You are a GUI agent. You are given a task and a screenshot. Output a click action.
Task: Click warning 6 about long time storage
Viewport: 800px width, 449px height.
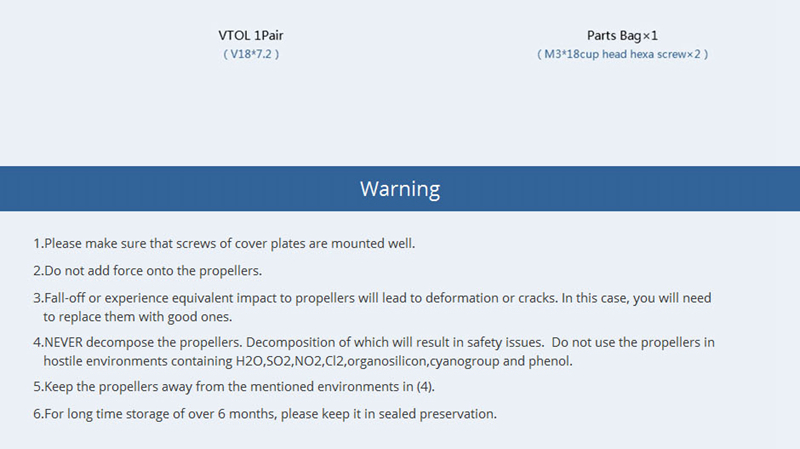pyautogui.click(x=265, y=413)
